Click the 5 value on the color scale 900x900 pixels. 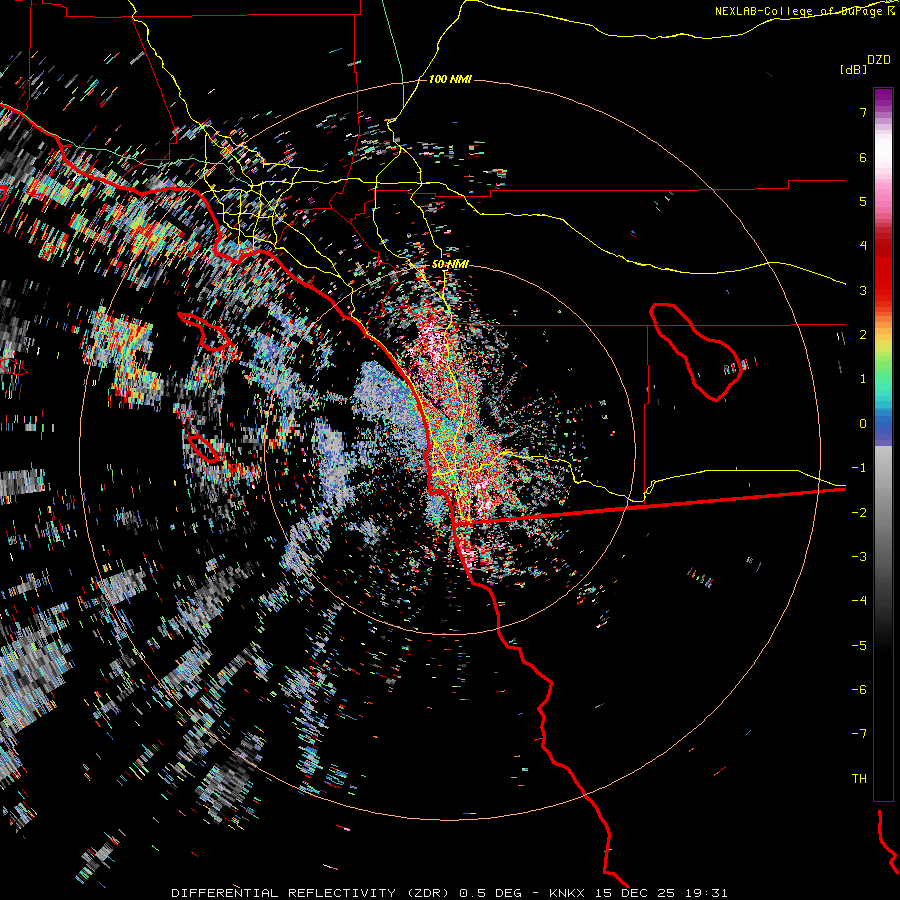coord(863,201)
